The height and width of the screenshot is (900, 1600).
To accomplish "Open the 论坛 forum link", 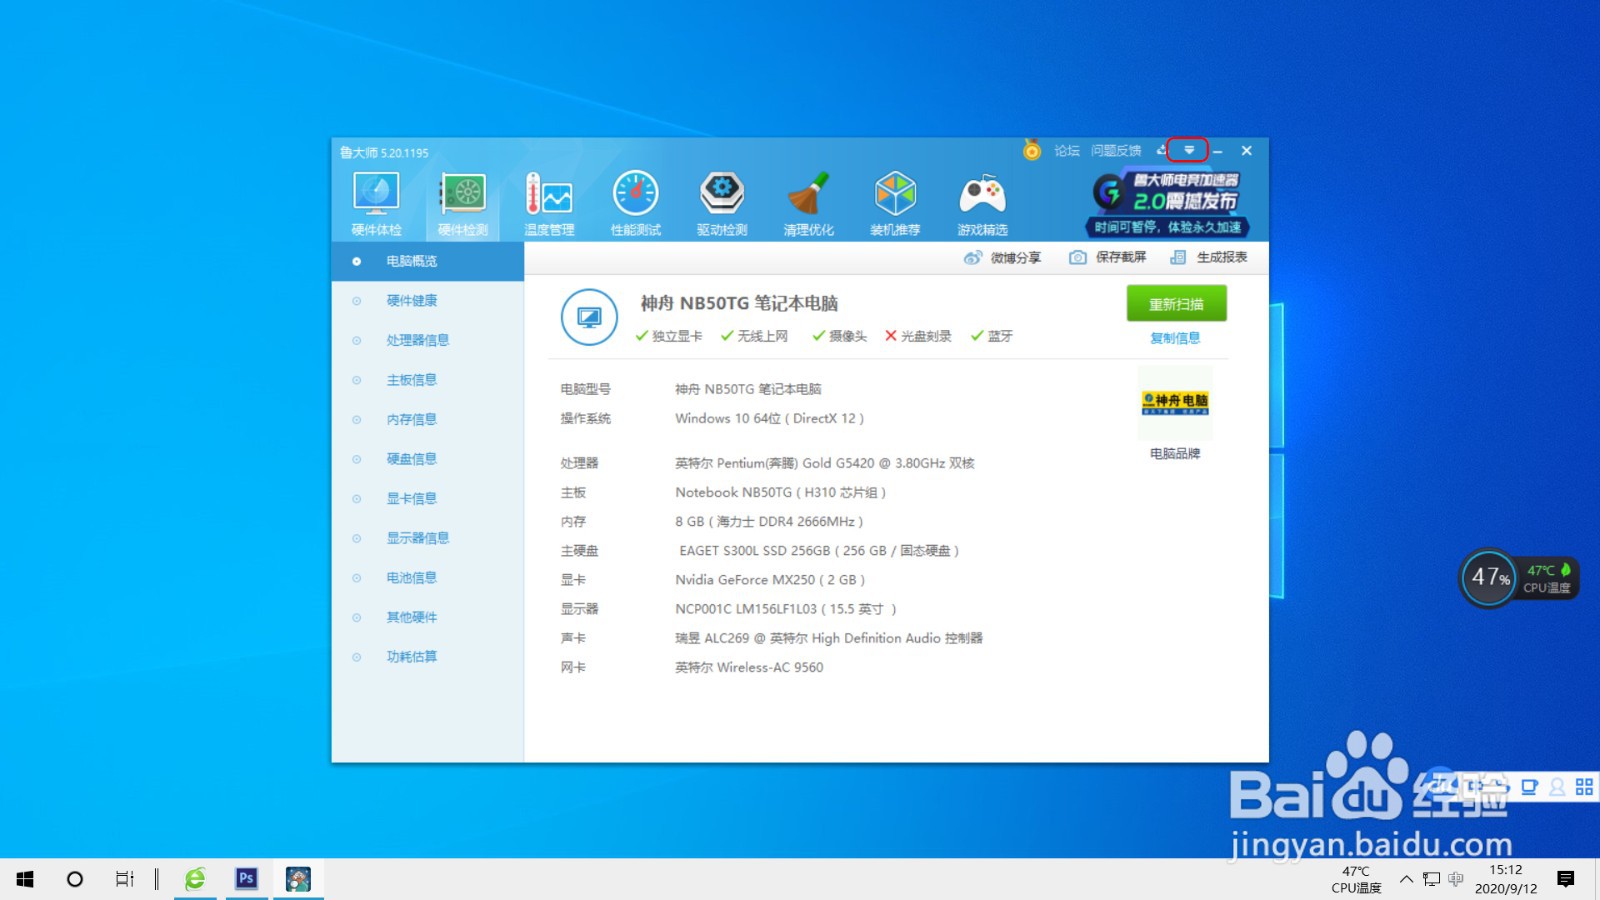I will pyautogui.click(x=1067, y=151).
